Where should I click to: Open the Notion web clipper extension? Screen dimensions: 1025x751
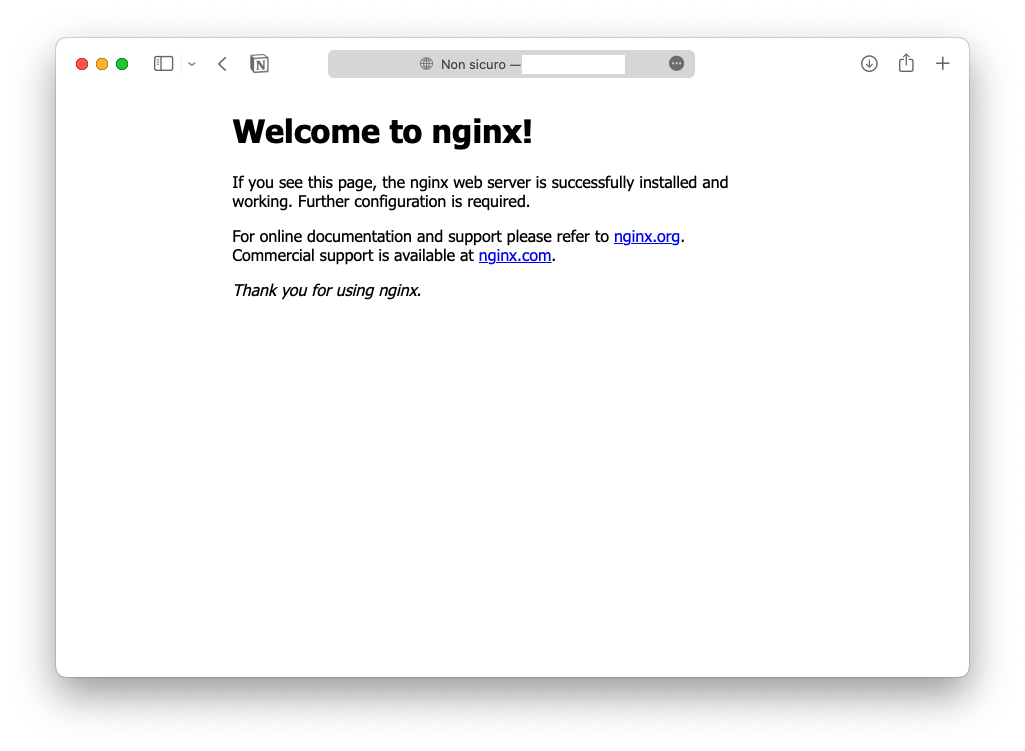[x=260, y=63]
